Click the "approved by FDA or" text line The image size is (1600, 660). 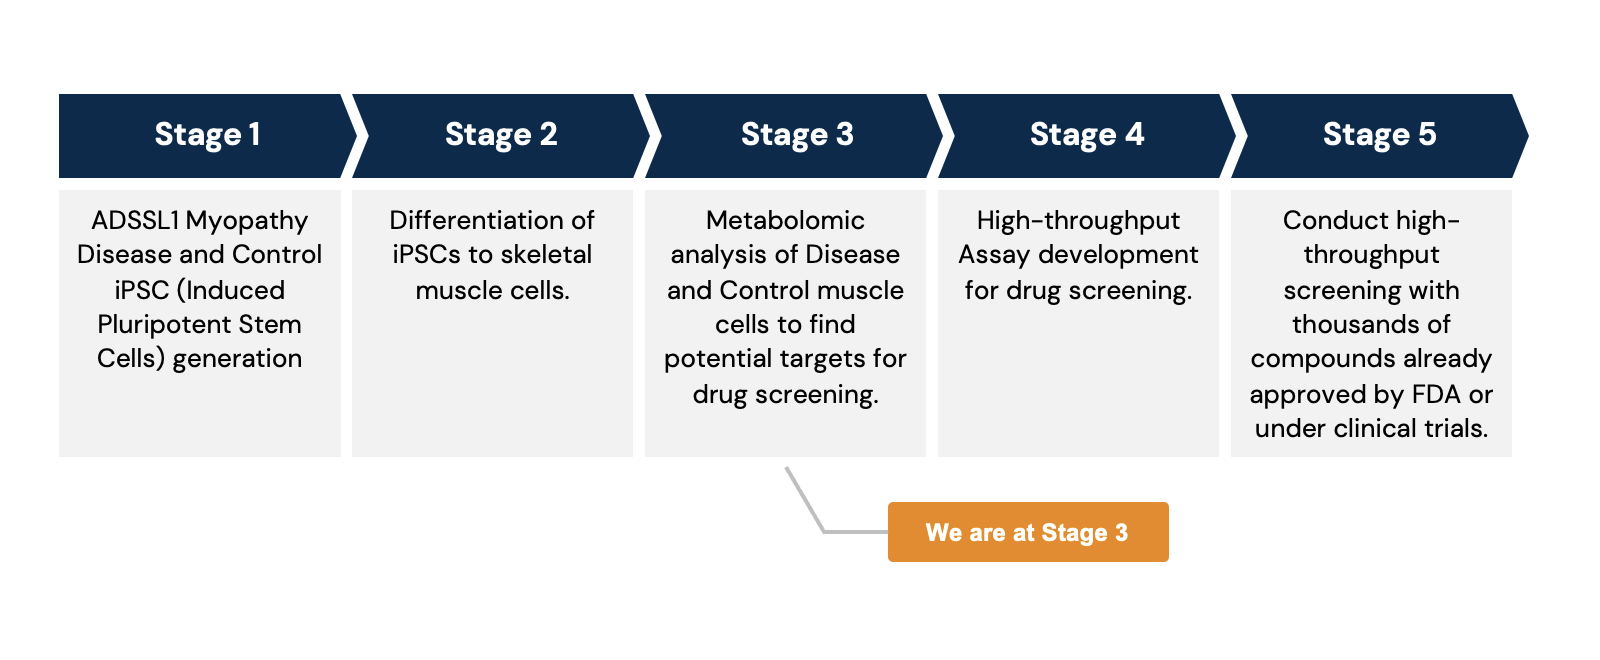coord(1371,394)
